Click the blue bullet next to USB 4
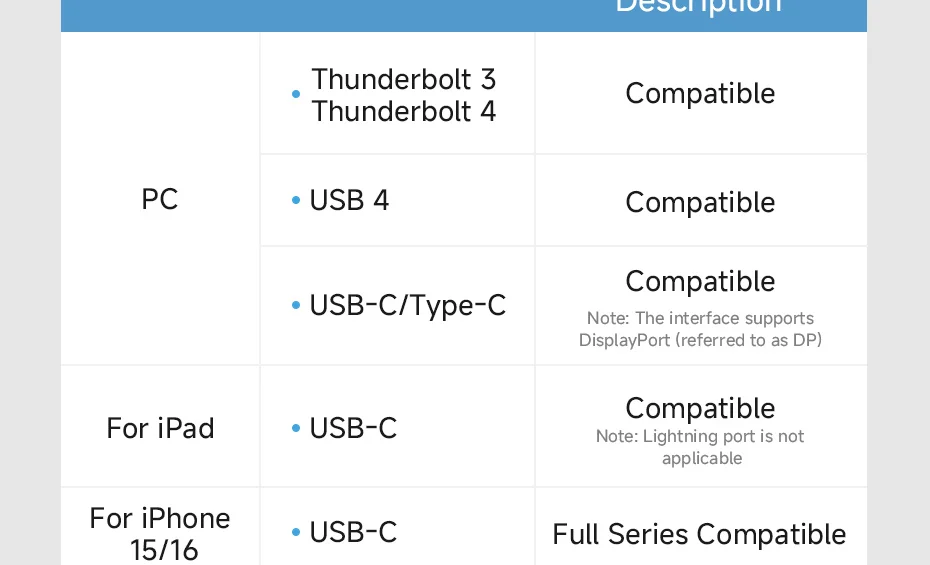This screenshot has width=930, height=565. point(296,201)
